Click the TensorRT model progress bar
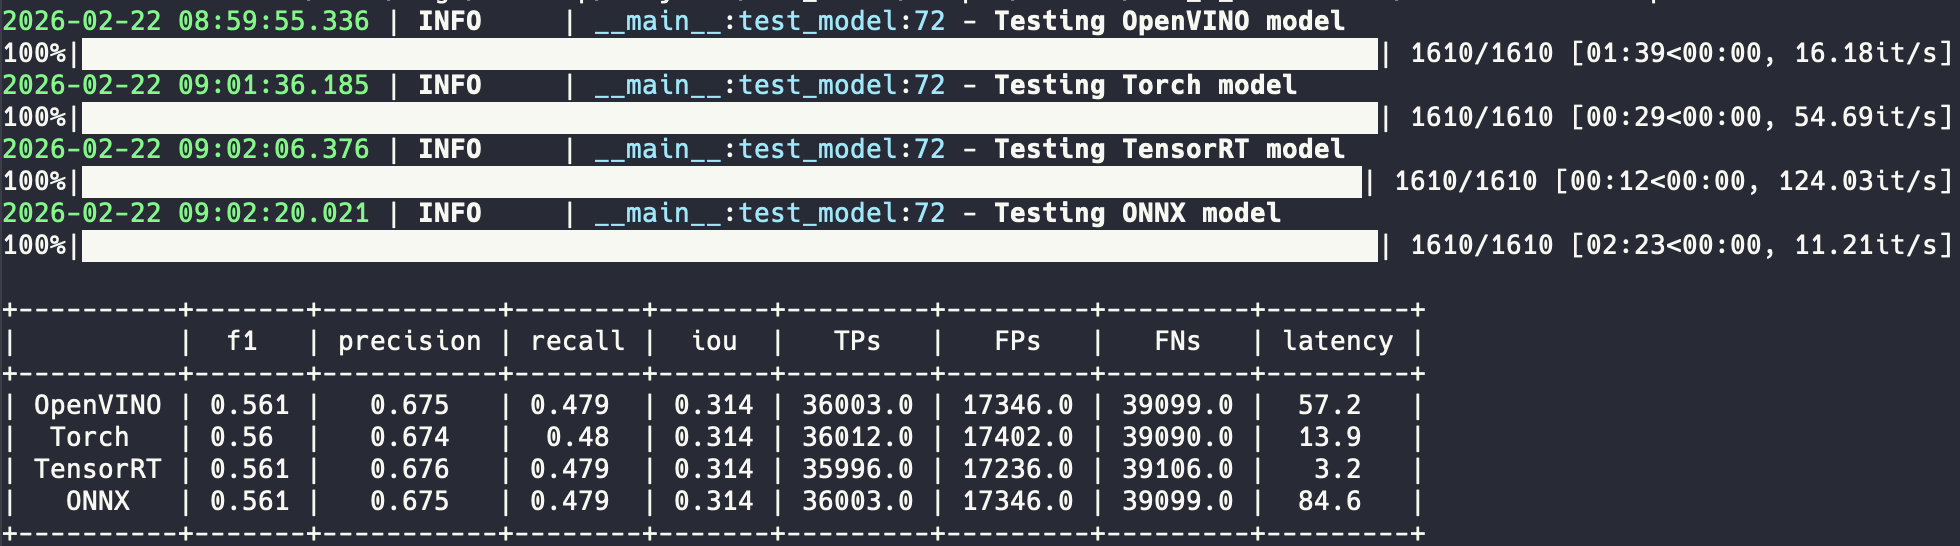This screenshot has height=546, width=1960. (x=722, y=182)
